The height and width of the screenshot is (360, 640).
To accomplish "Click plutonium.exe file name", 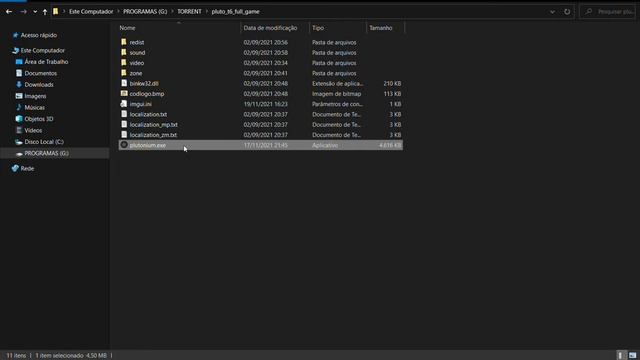I will (148, 145).
